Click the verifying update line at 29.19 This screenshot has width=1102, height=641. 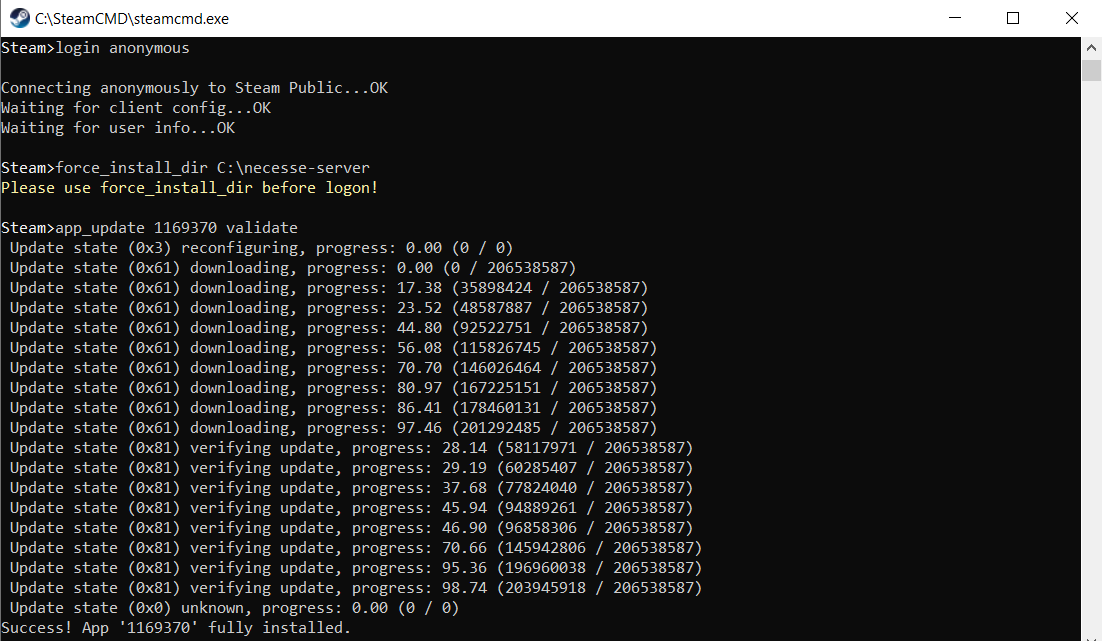pyautogui.click(x=351, y=467)
